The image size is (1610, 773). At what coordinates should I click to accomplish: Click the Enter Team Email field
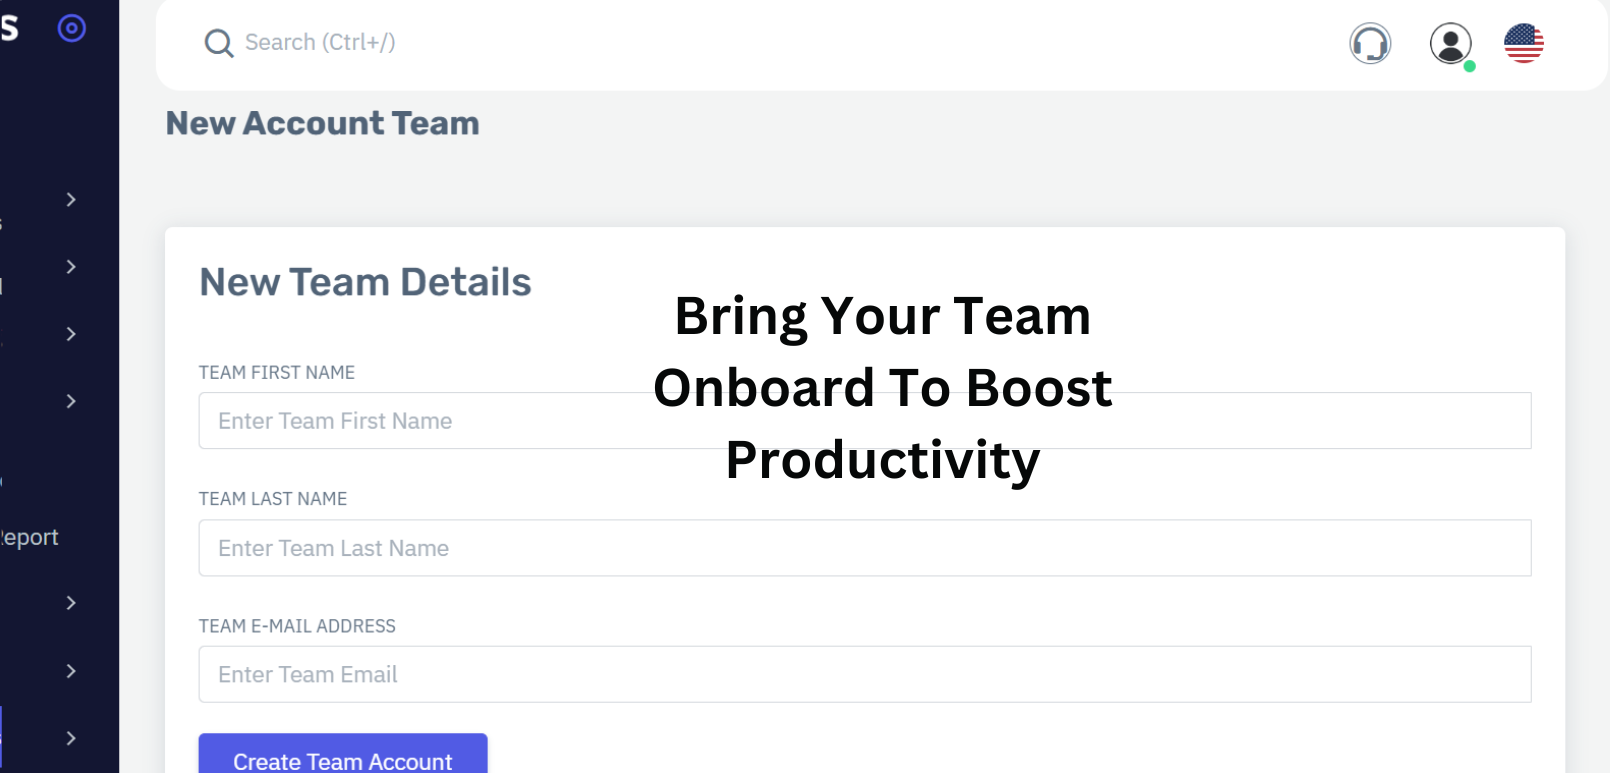tap(864, 675)
